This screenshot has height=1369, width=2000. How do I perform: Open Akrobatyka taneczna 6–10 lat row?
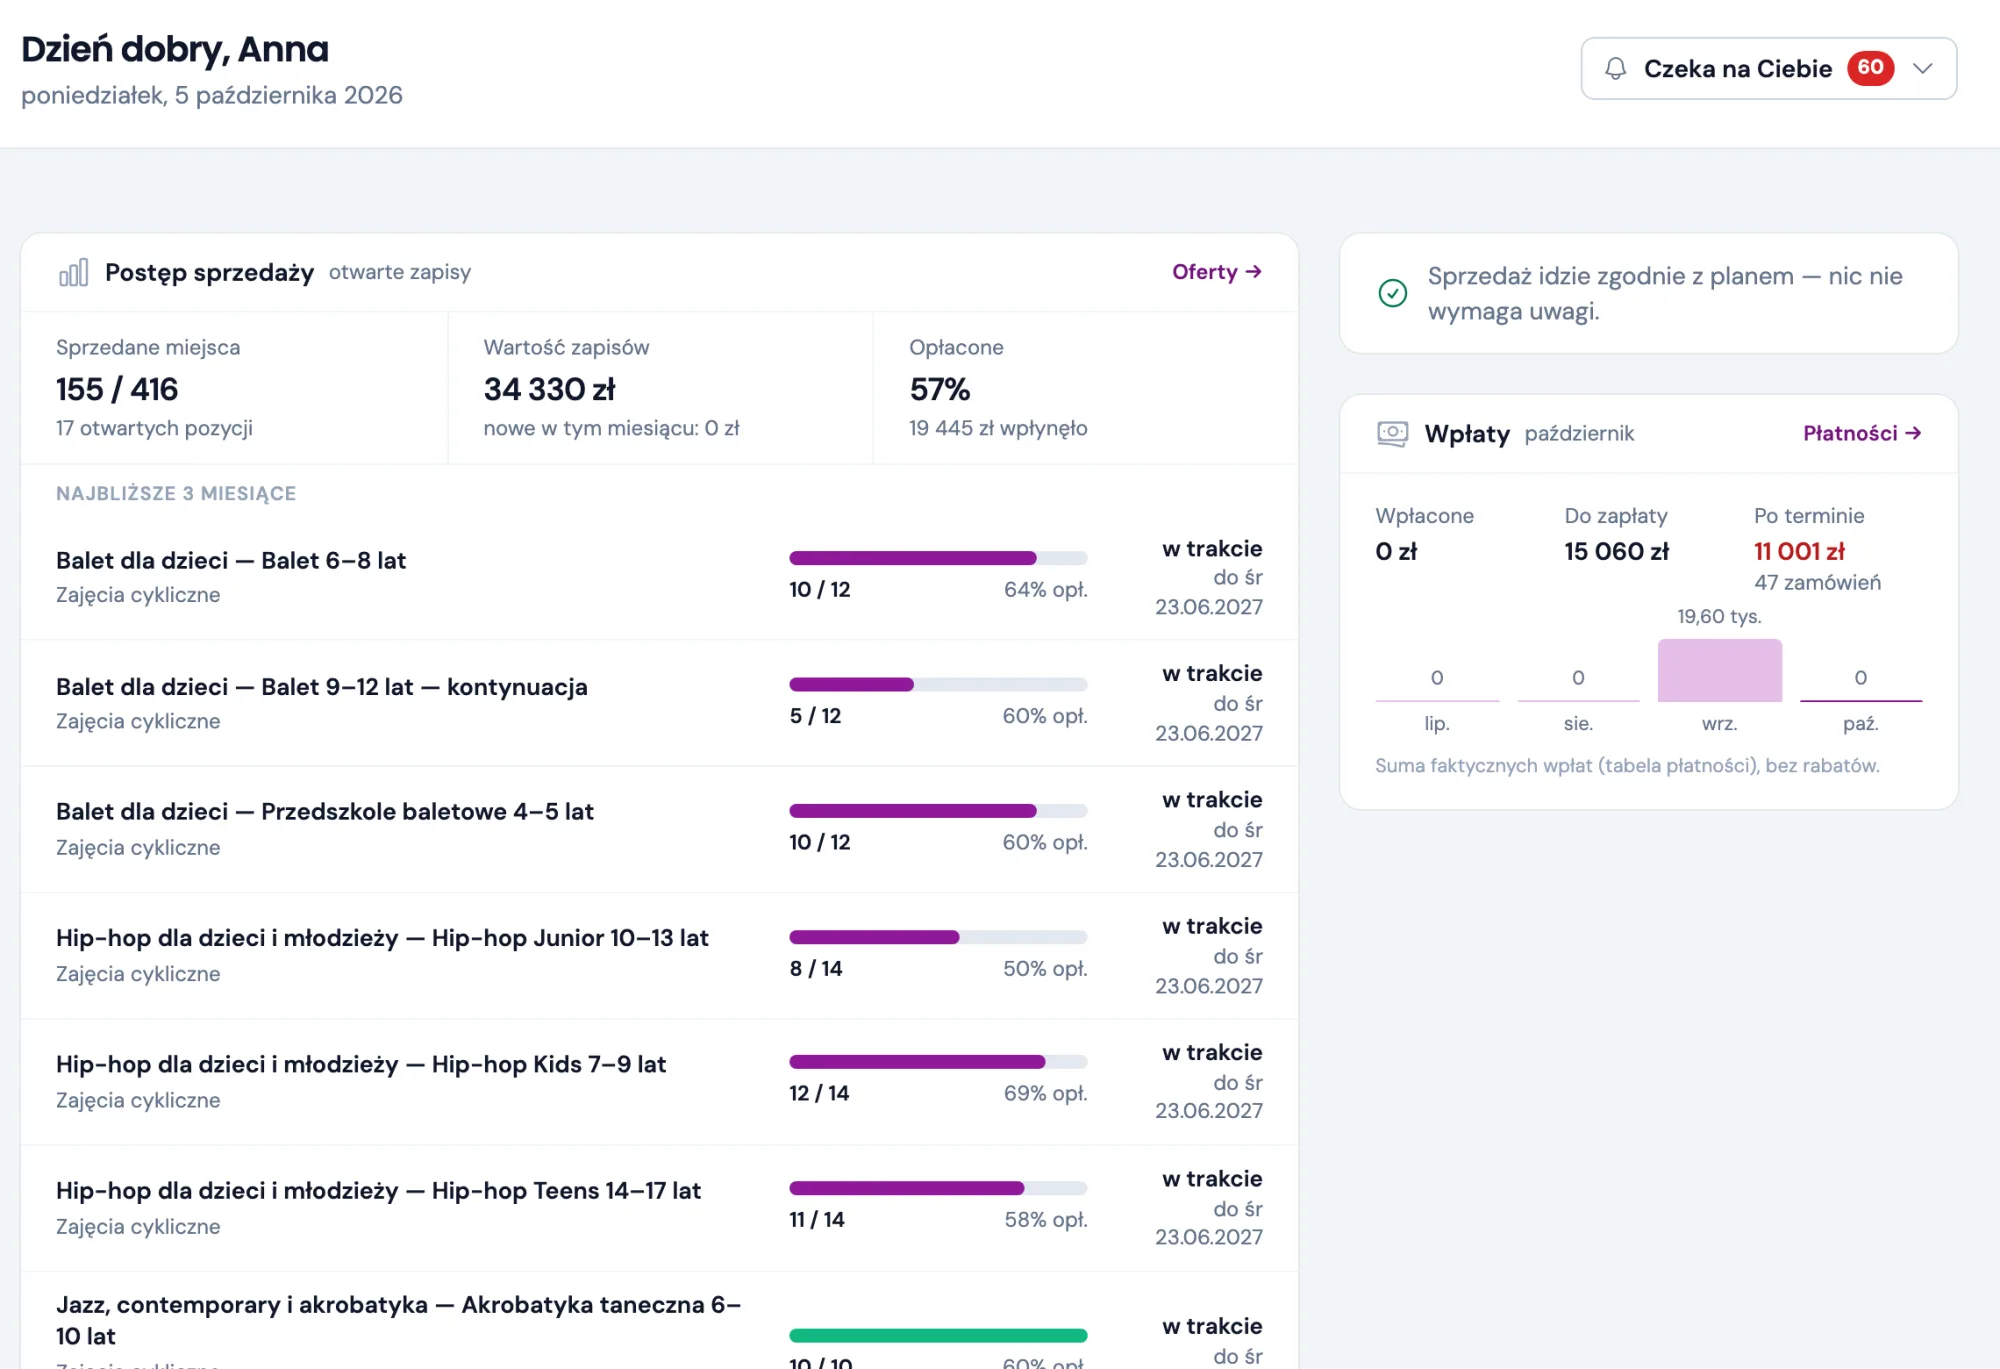click(x=659, y=1321)
